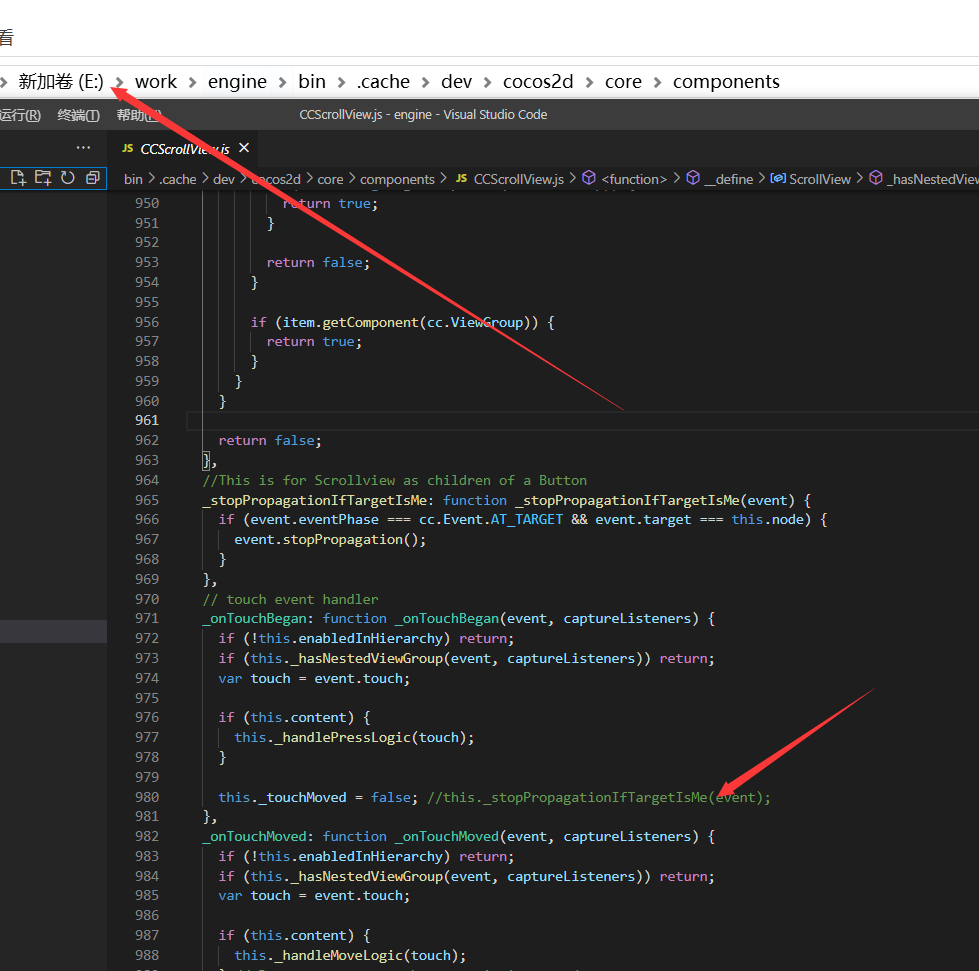Open the sidebar more actions ellipsis menu
This screenshot has height=971, width=979.
(83, 148)
